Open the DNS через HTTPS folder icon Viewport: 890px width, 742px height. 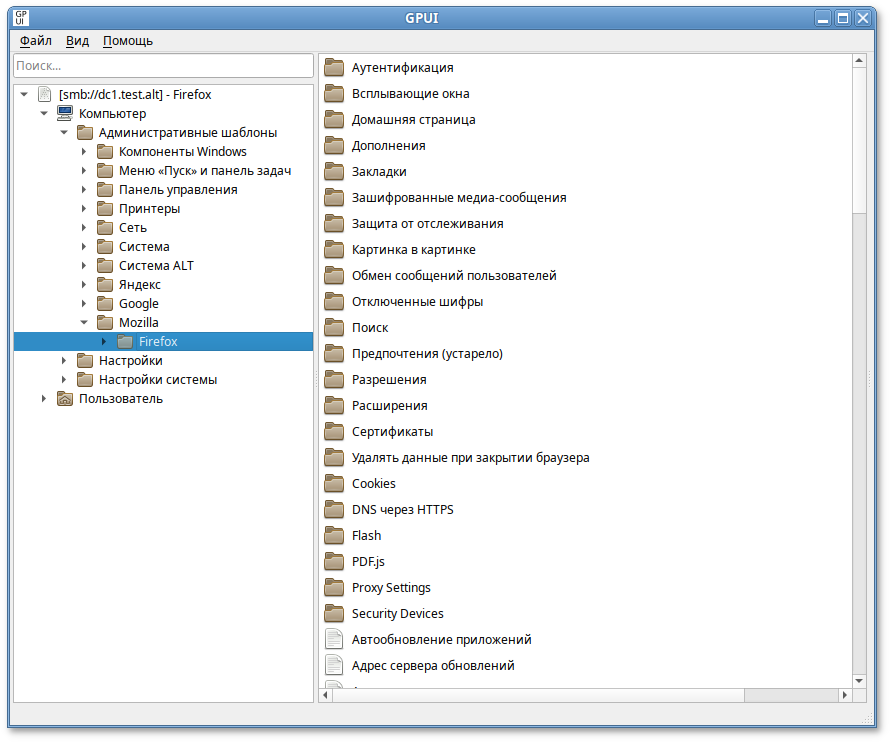coord(334,509)
